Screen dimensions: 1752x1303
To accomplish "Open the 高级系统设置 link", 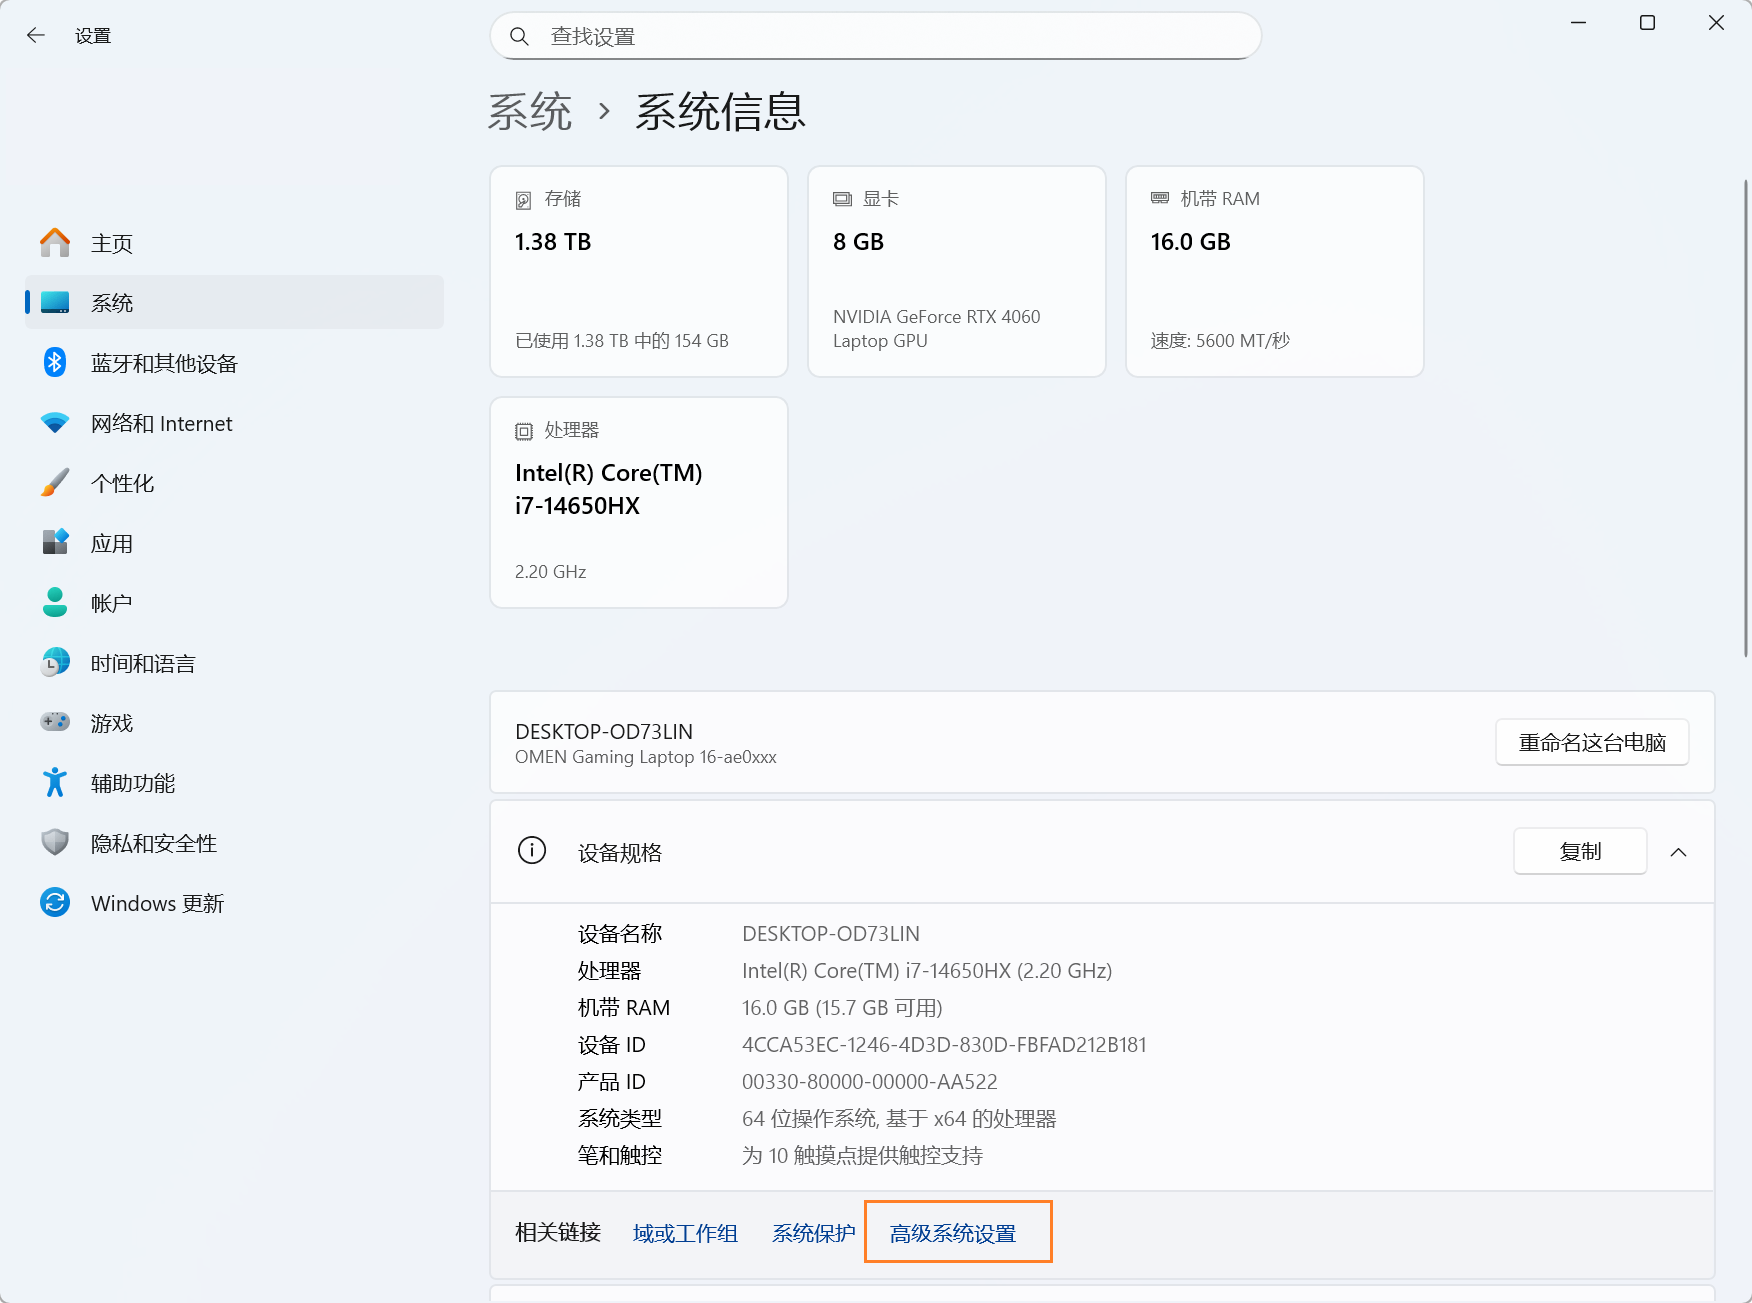I will (x=953, y=1233).
